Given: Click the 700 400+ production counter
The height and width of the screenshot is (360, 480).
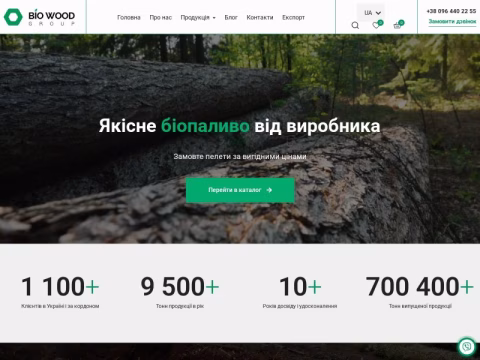Looking at the screenshot, I should point(420,286).
